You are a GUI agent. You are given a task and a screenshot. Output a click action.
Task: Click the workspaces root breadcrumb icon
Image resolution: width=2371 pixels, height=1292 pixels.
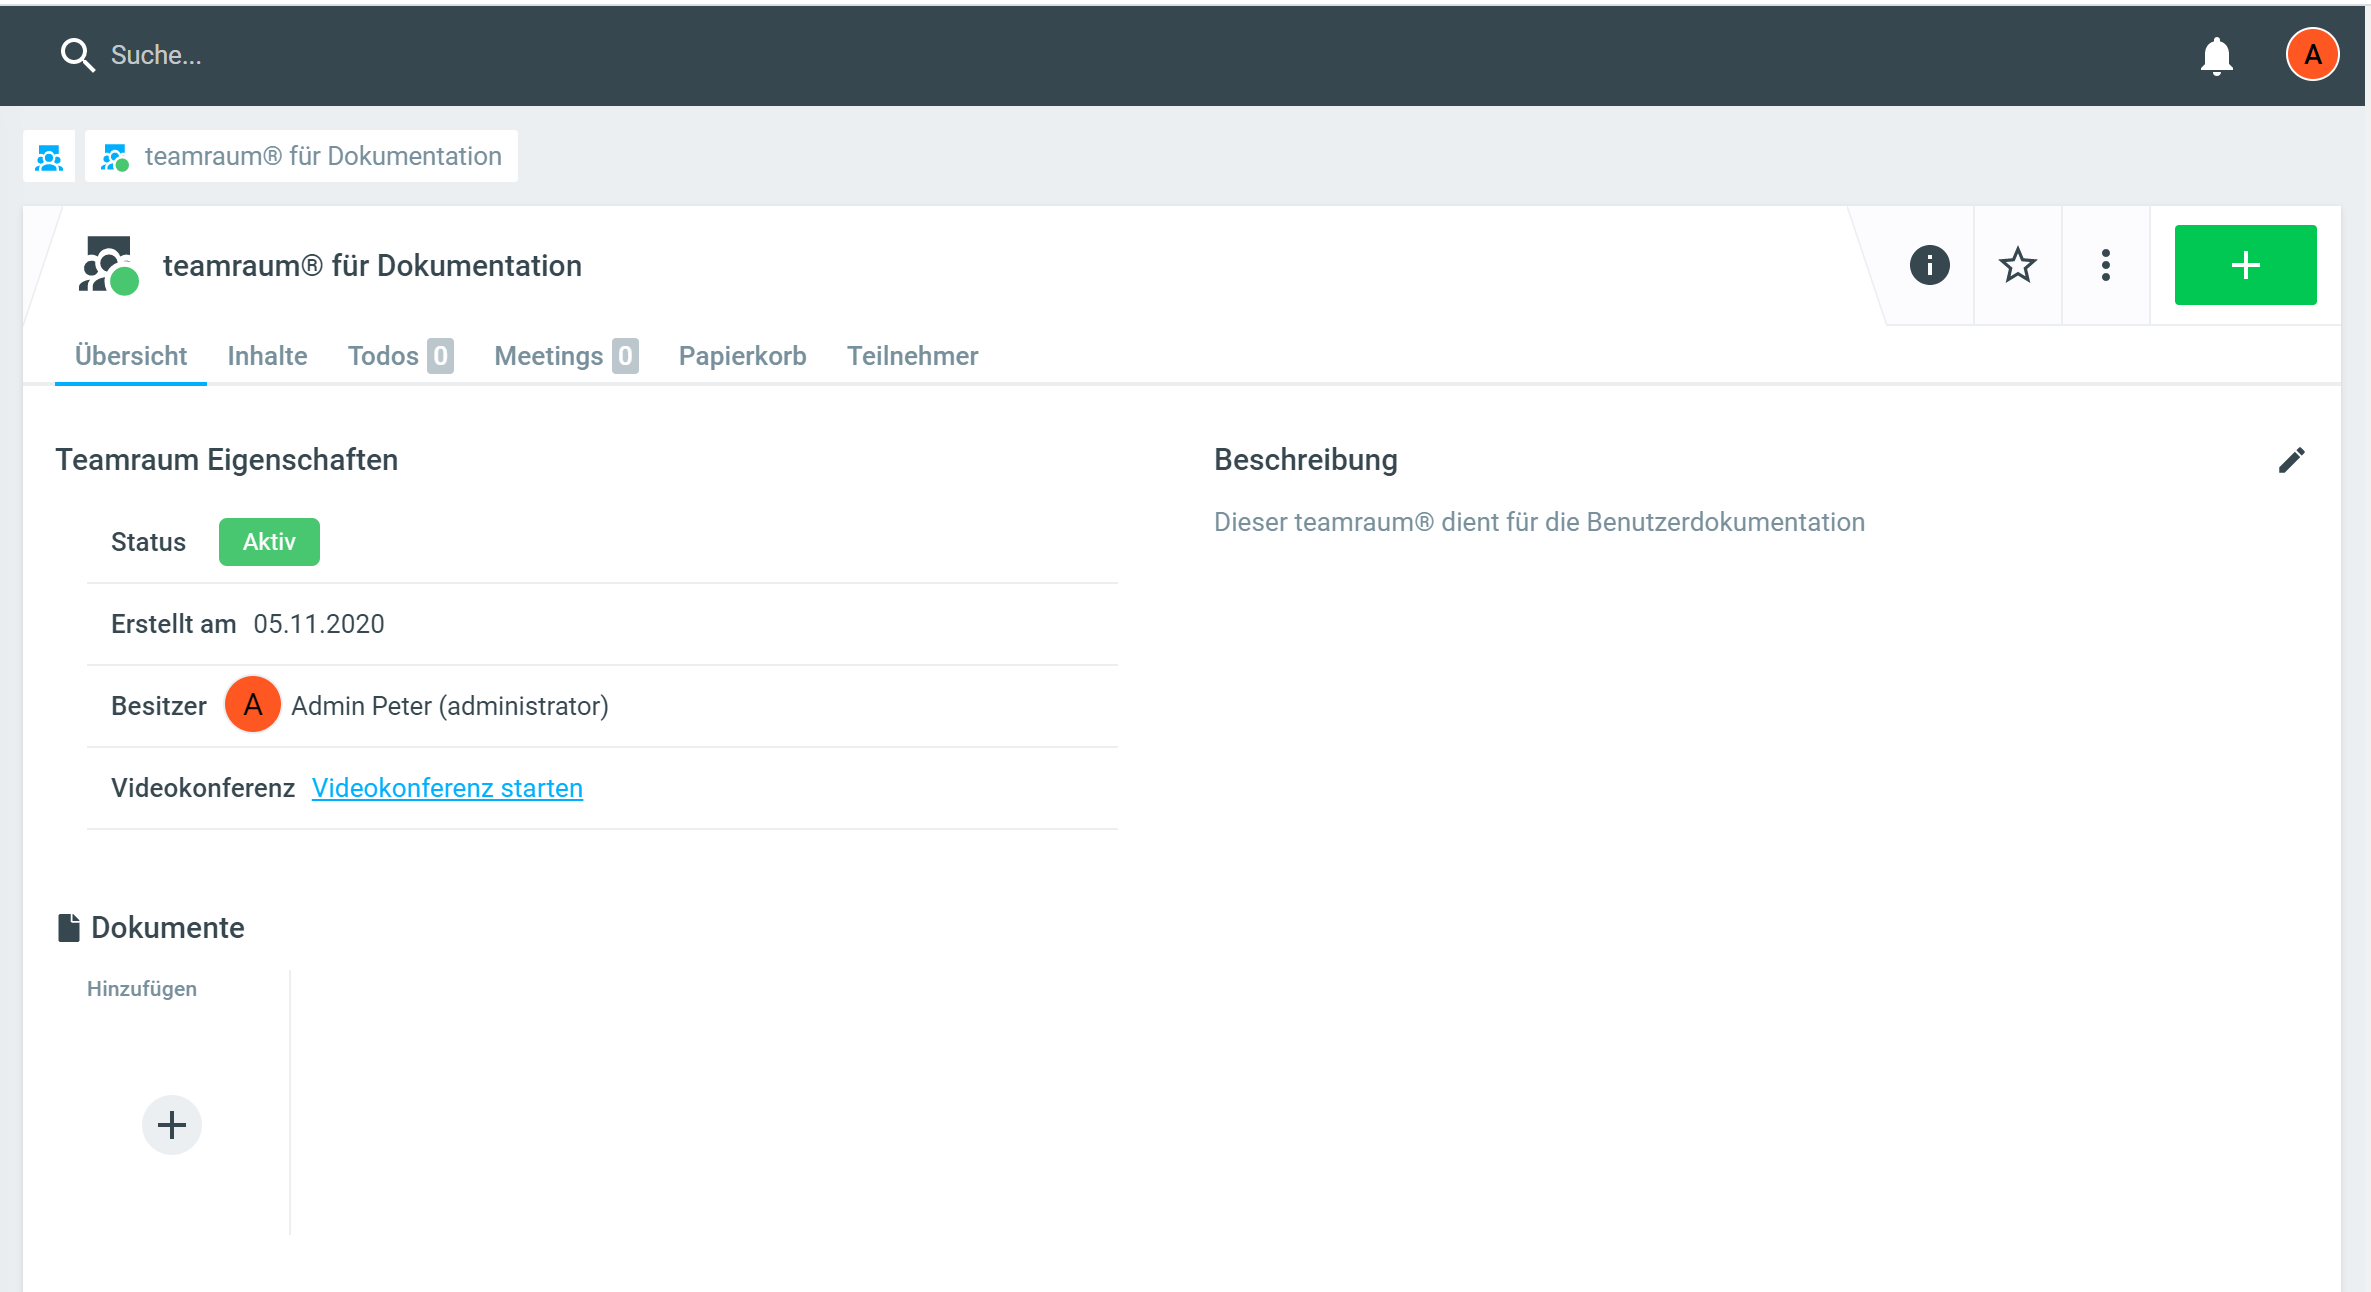(x=49, y=157)
